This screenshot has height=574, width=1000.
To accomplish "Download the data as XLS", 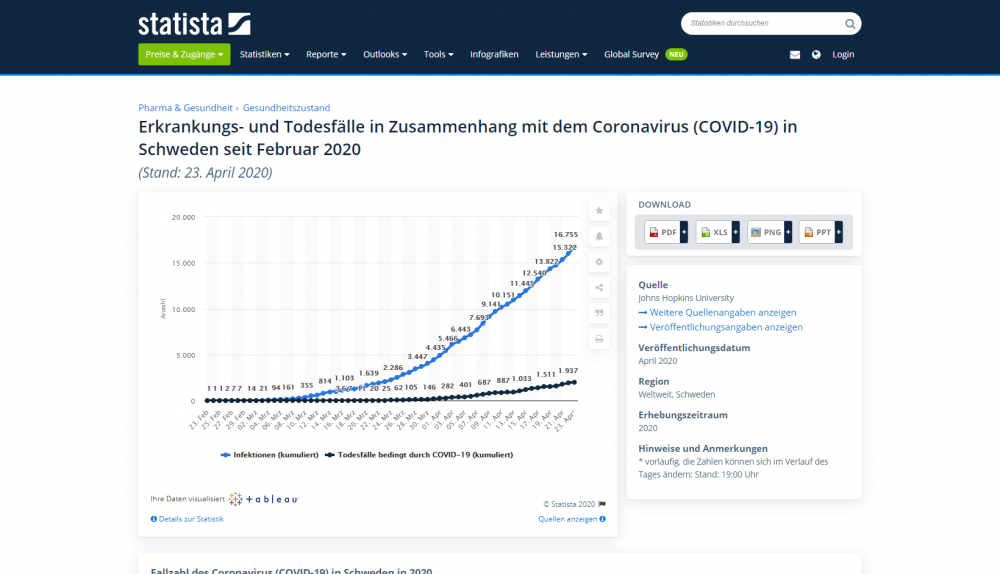I will pos(715,232).
